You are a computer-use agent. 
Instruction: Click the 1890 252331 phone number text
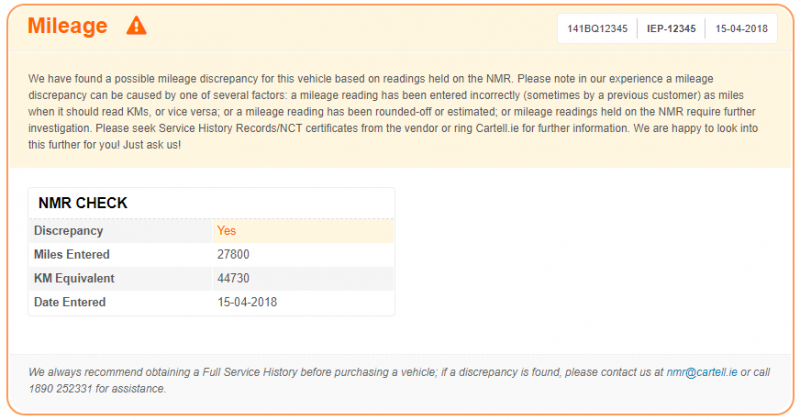(x=60, y=389)
